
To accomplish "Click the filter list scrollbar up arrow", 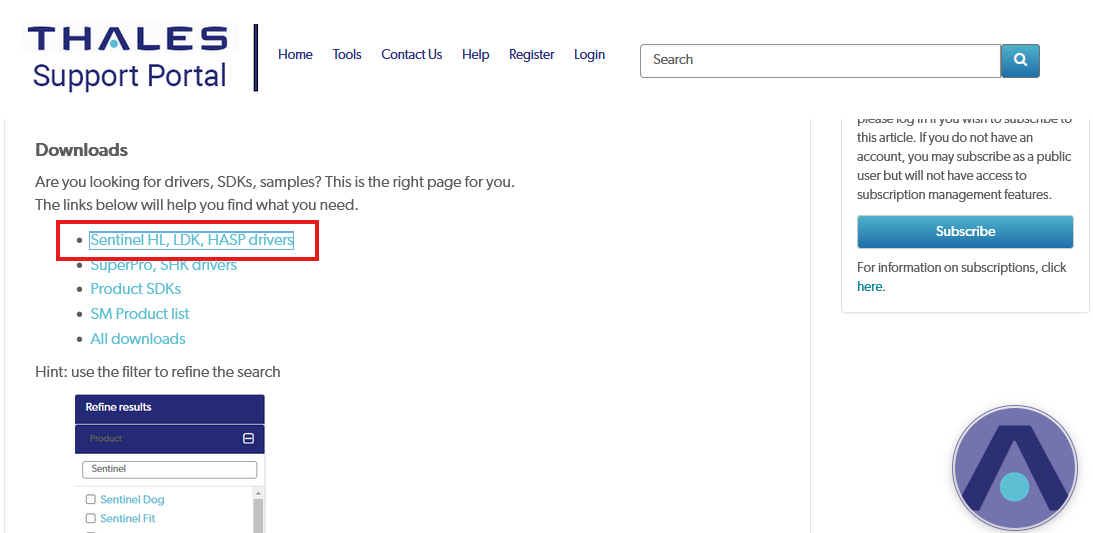I will coord(258,493).
